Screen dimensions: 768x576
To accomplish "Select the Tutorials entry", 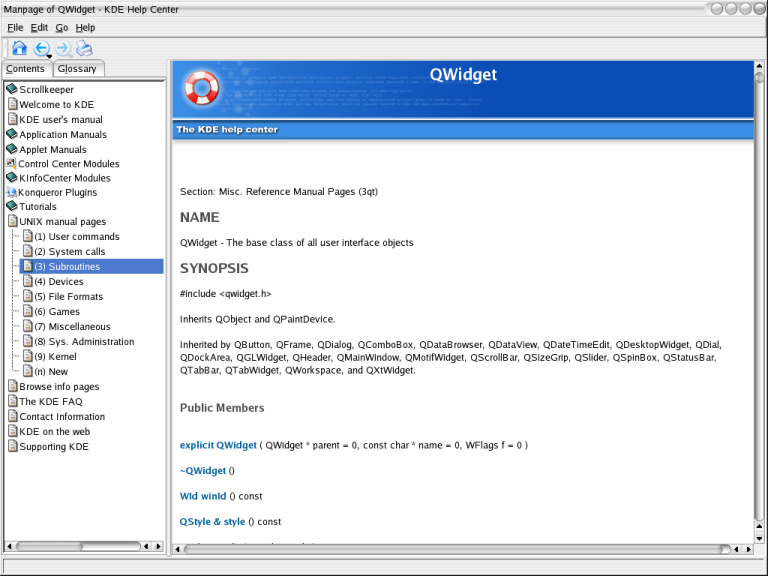I will [38, 207].
